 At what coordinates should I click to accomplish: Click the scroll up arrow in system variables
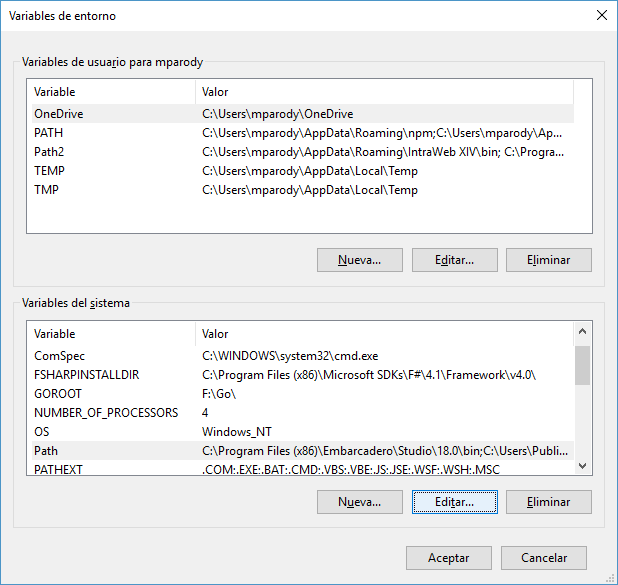click(583, 331)
